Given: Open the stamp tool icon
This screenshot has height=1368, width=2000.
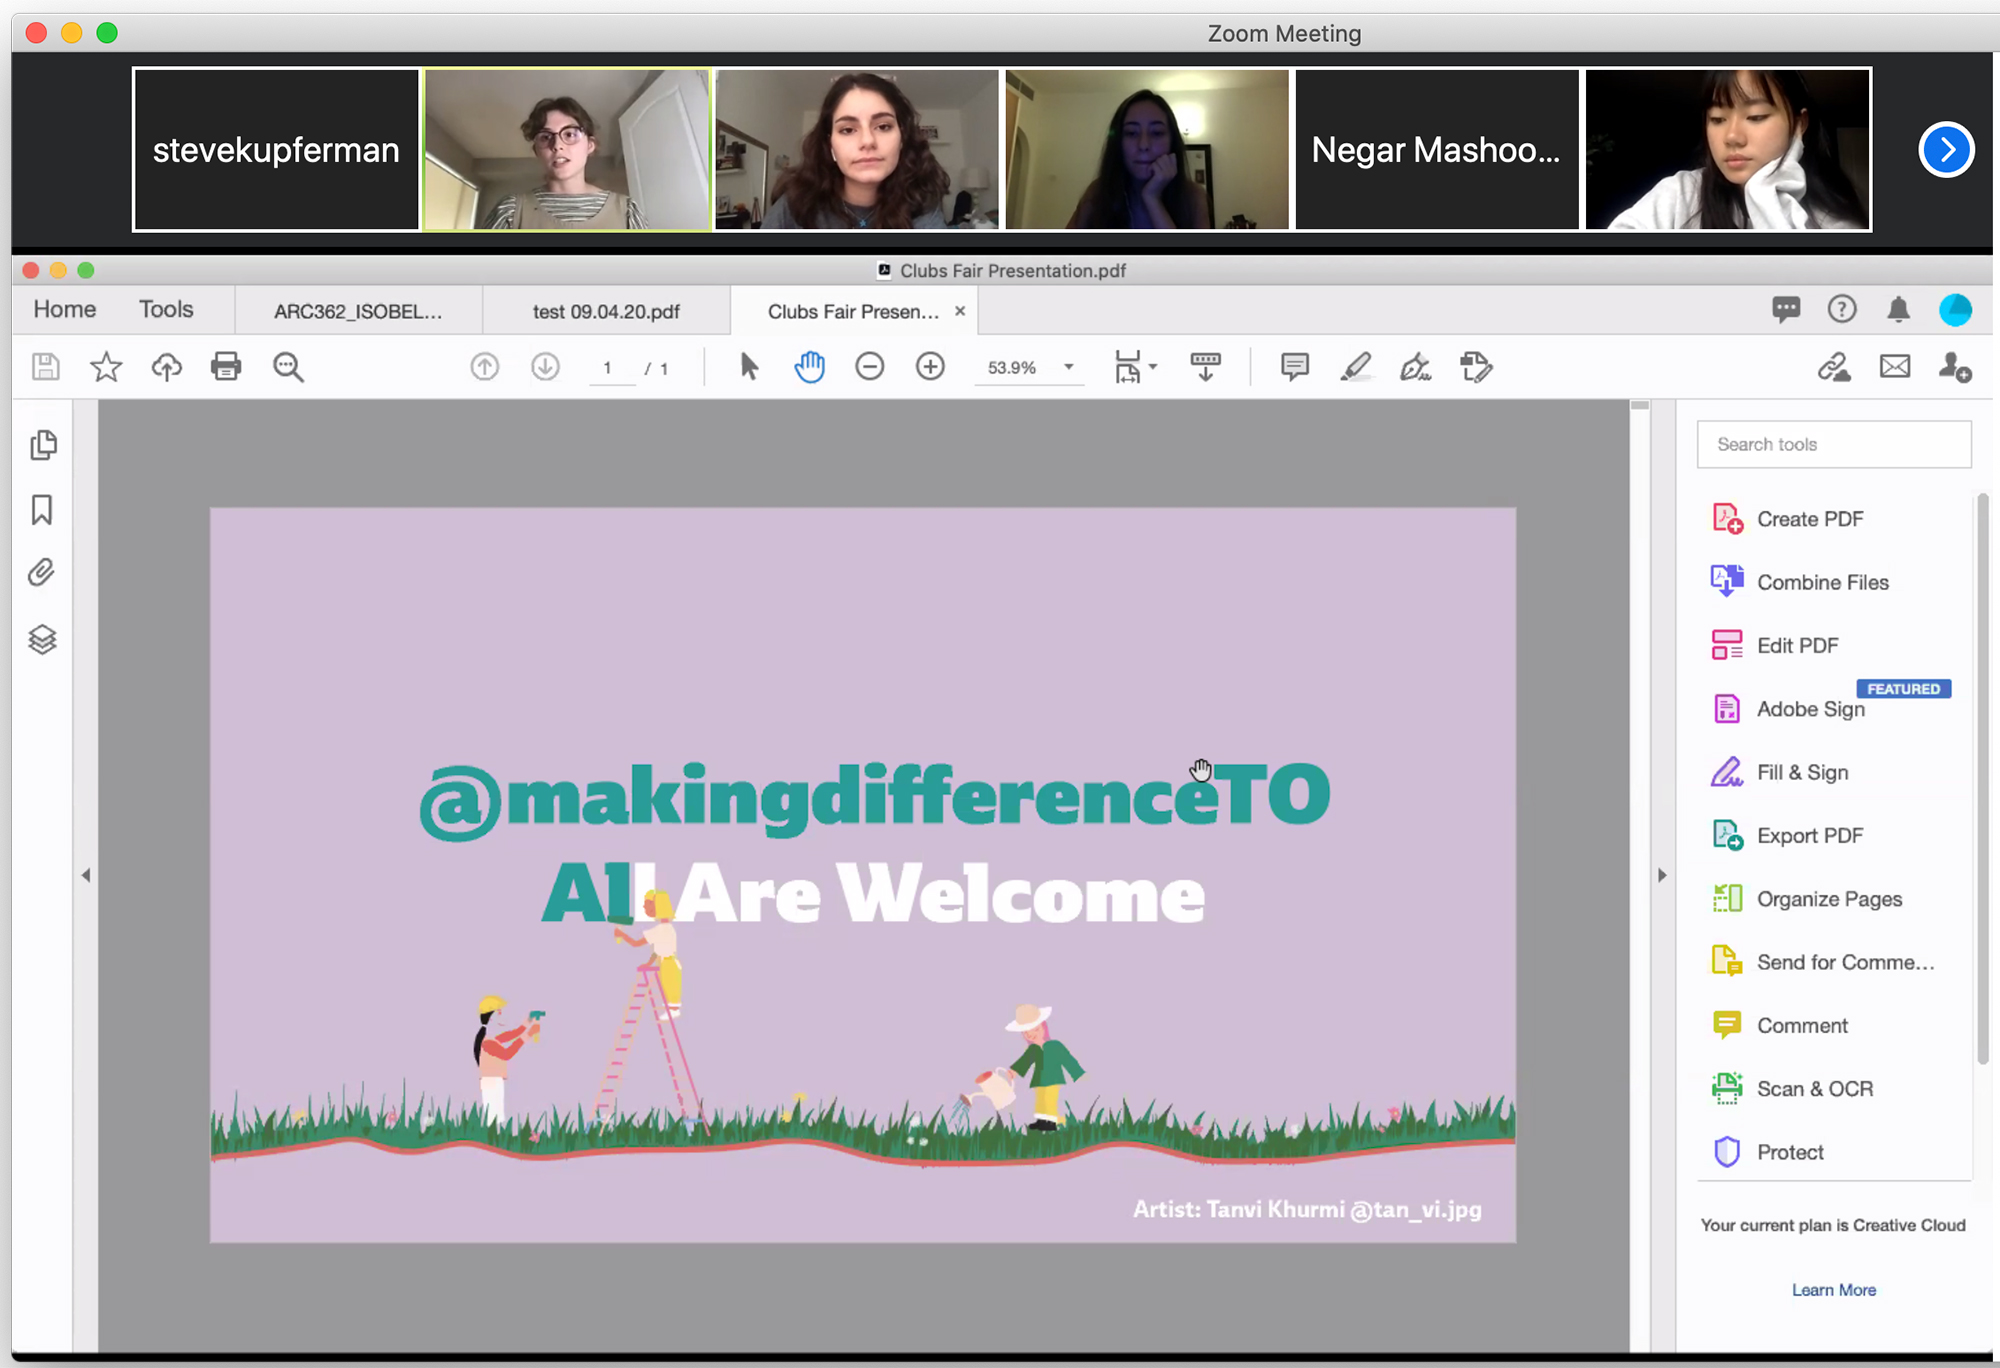Looking at the screenshot, I should tap(1476, 367).
